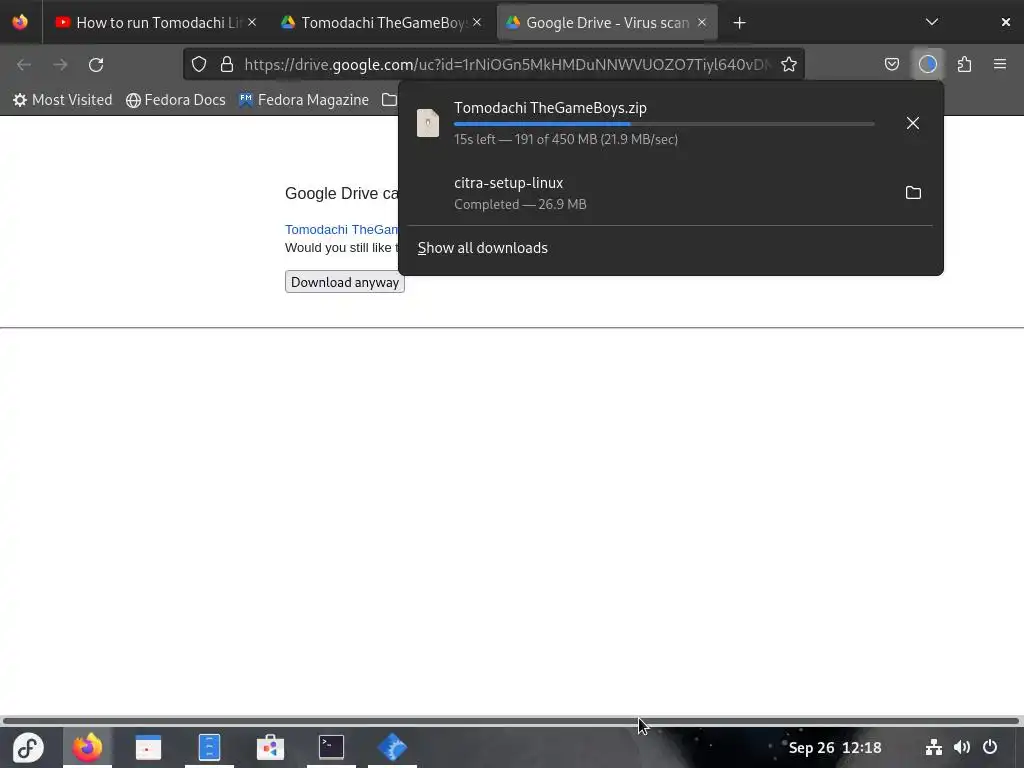Select the Google Drive Virus scan tab
The width and height of the screenshot is (1024, 768).
point(607,22)
